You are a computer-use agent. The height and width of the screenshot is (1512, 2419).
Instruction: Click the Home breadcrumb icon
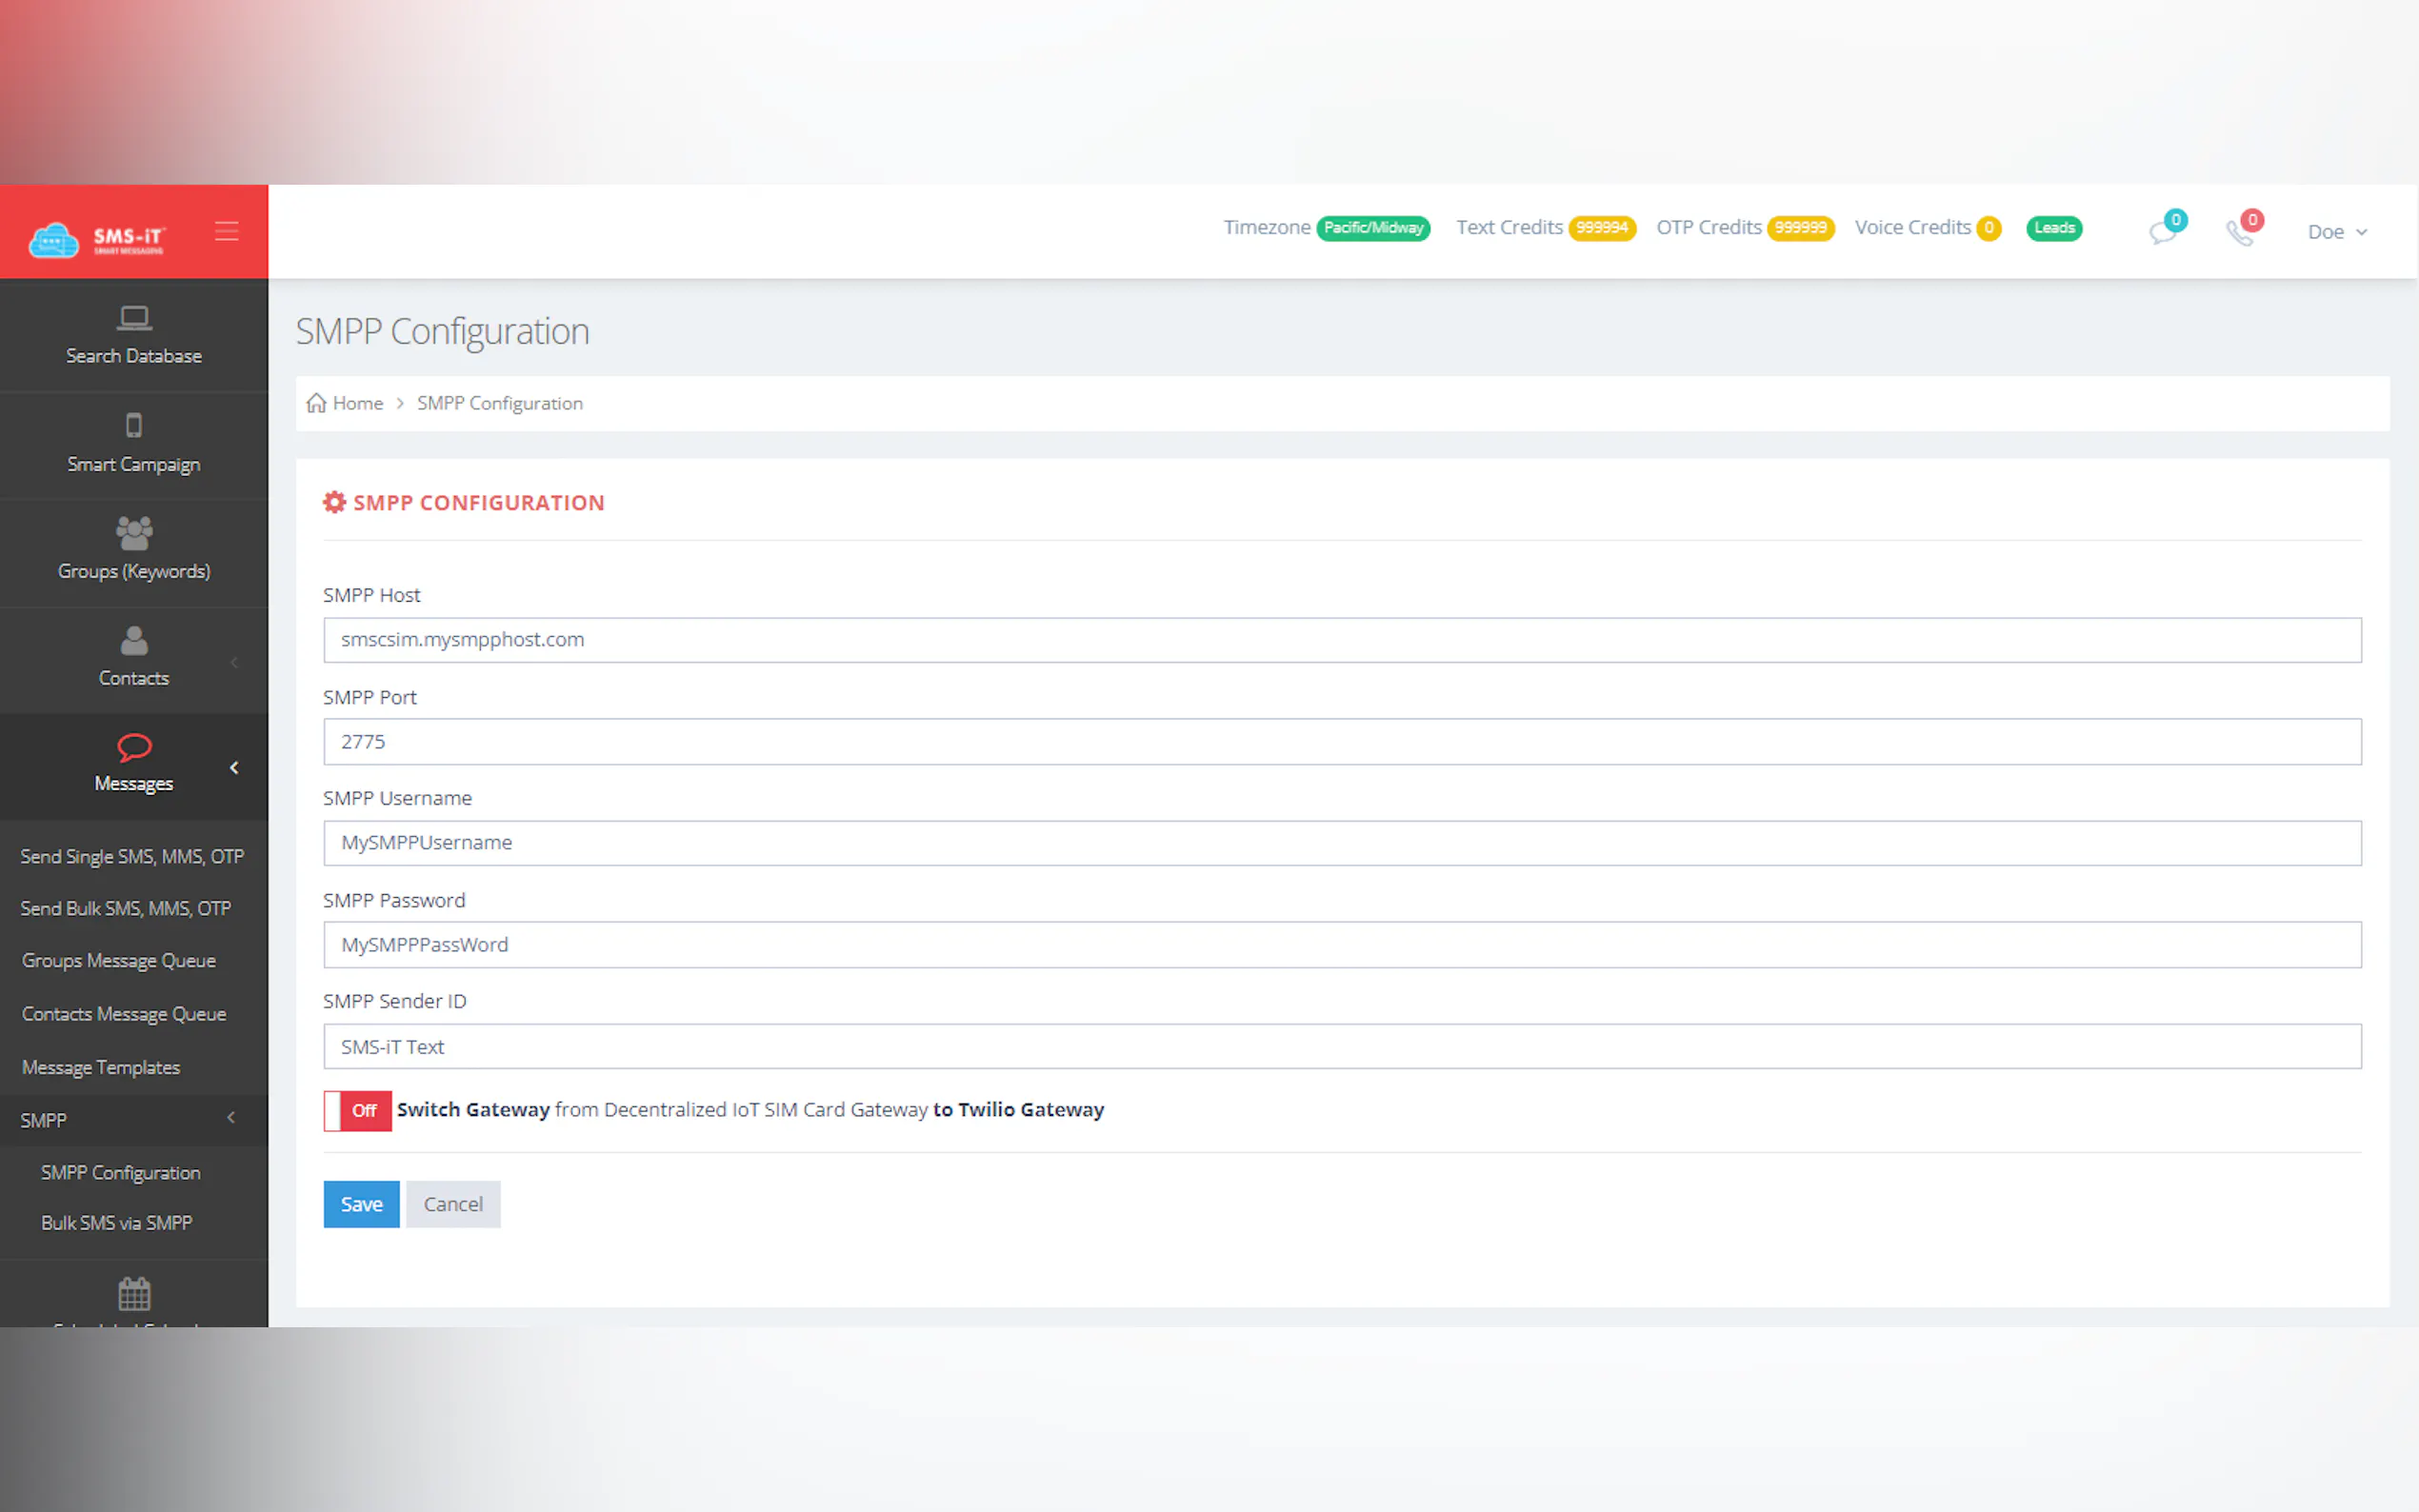[317, 403]
